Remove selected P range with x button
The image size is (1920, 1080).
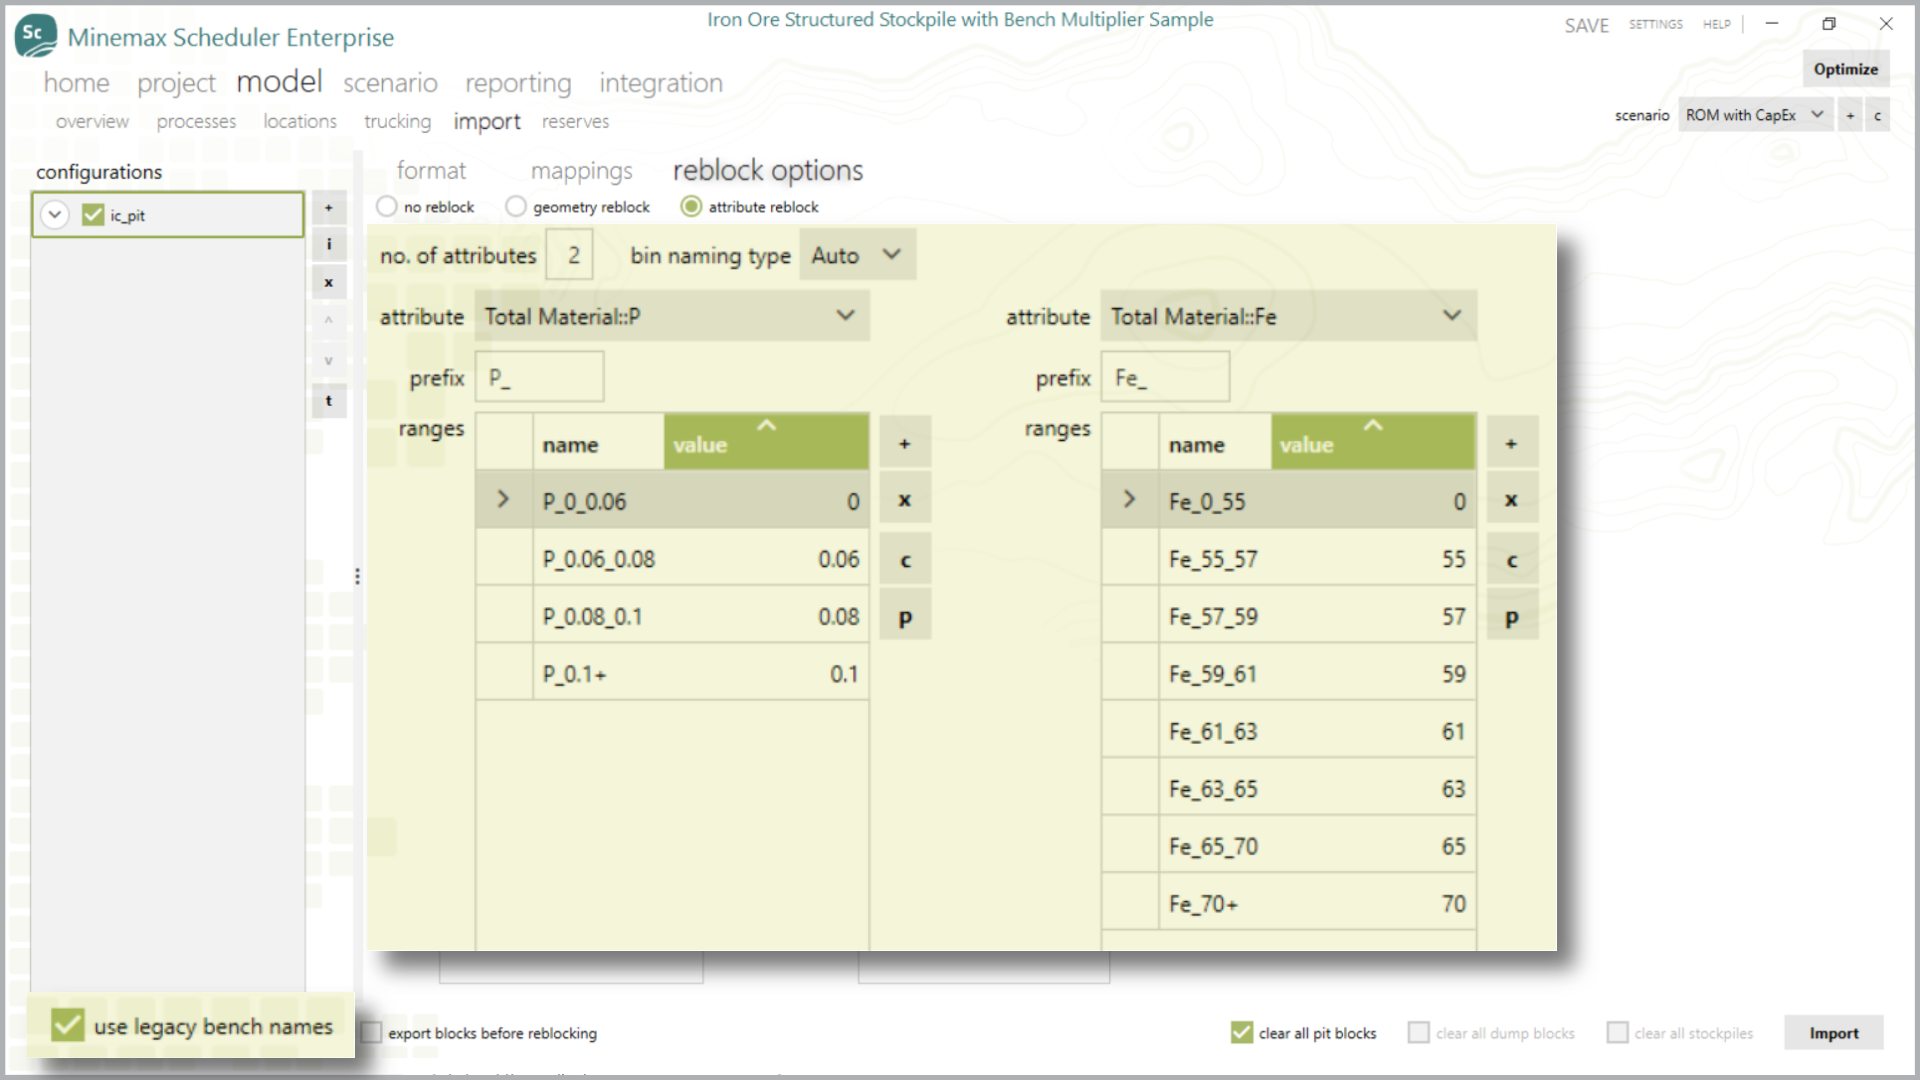click(905, 500)
